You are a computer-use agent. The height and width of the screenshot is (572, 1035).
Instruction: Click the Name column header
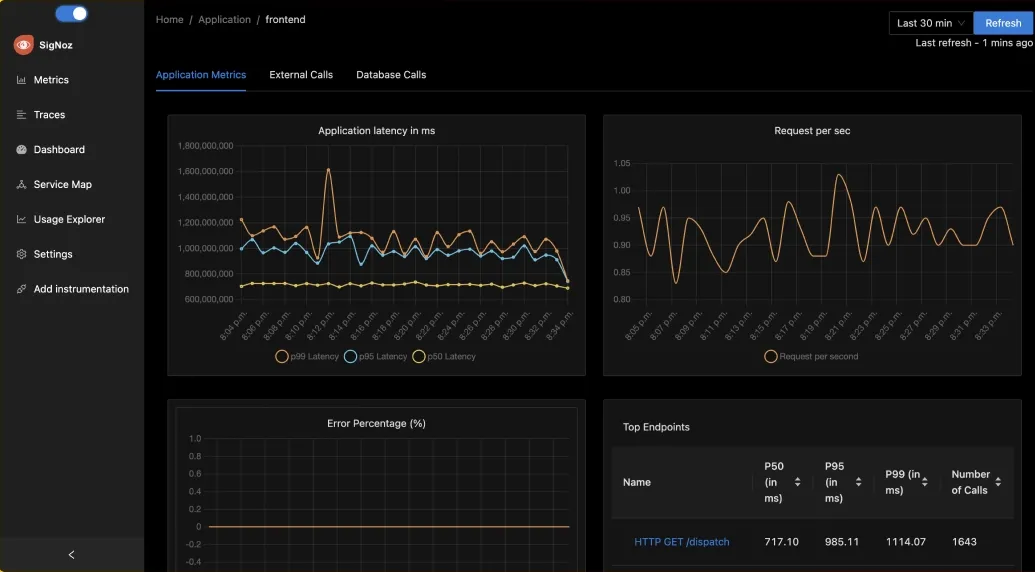pyautogui.click(x=637, y=482)
